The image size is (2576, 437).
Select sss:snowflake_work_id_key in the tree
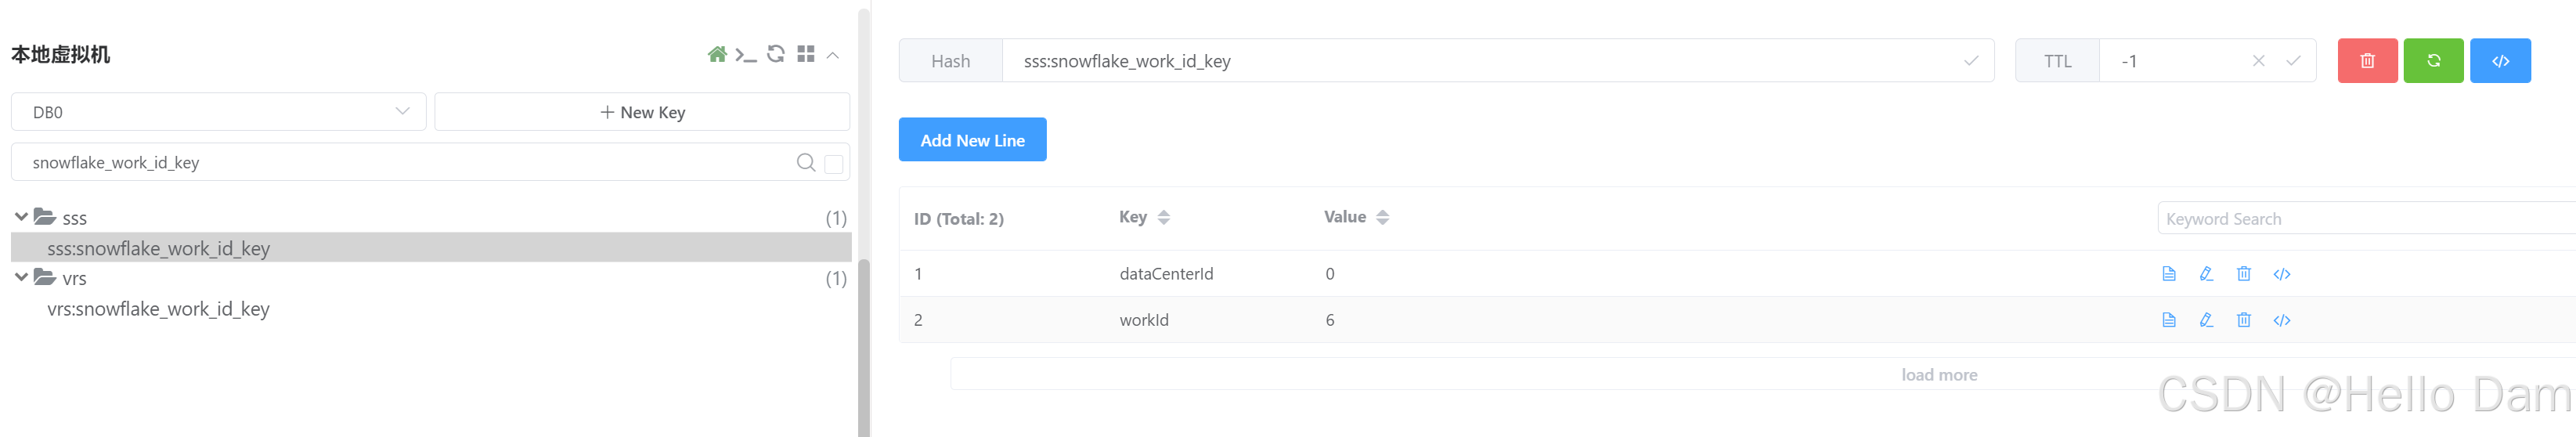[x=431, y=248]
